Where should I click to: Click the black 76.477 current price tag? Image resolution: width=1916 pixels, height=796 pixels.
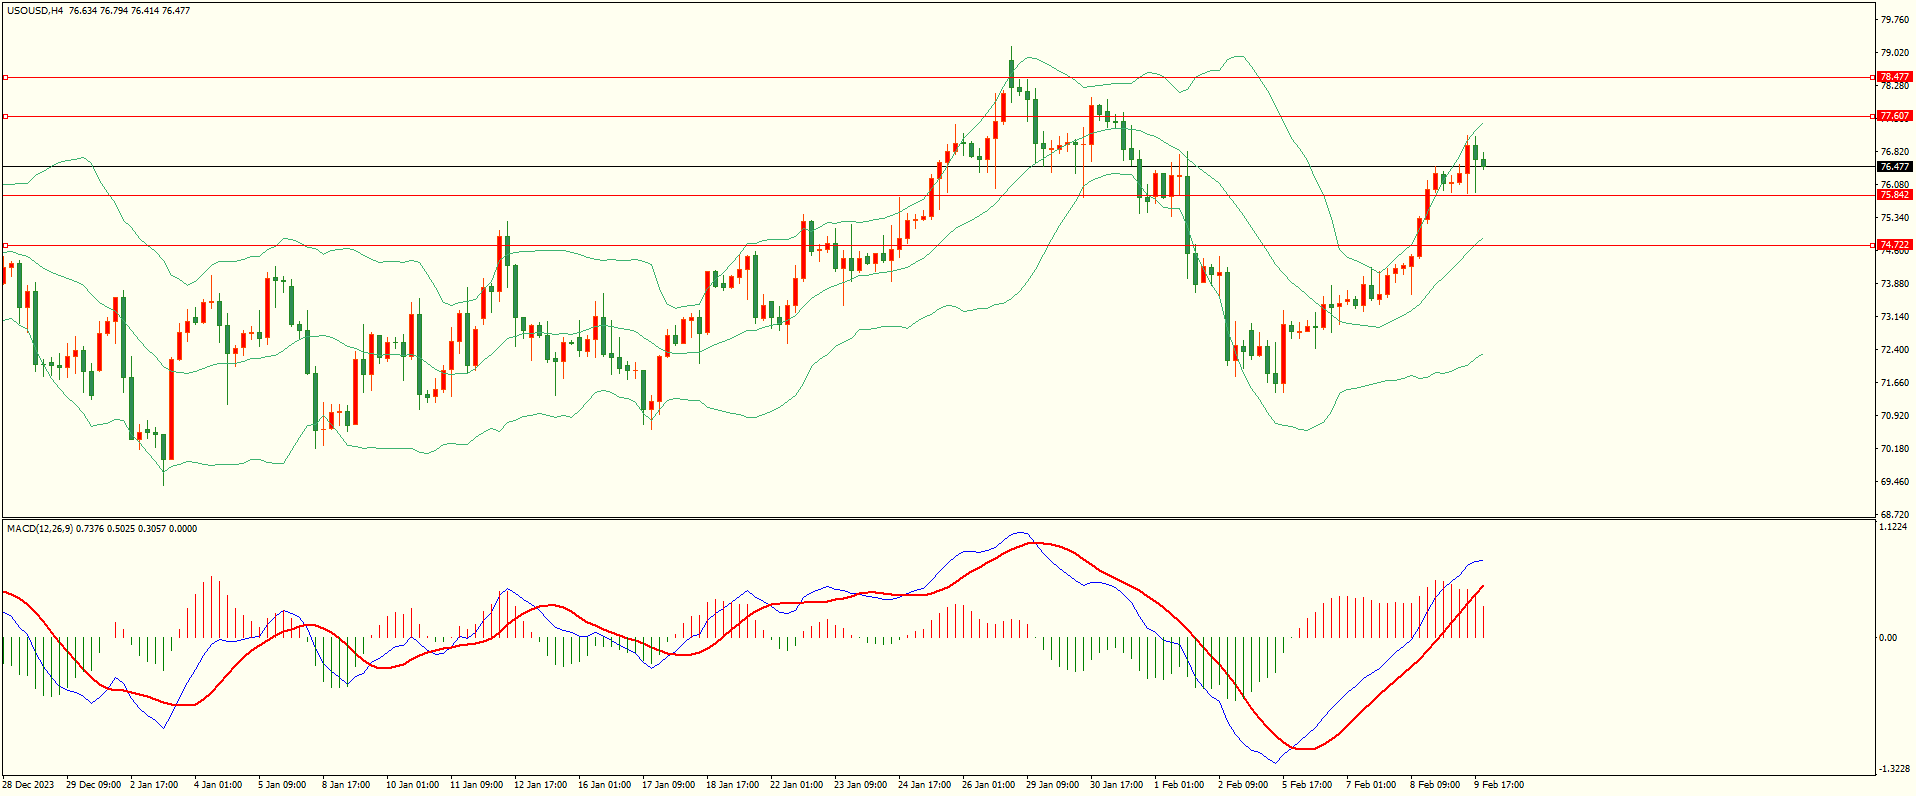coord(1894,167)
